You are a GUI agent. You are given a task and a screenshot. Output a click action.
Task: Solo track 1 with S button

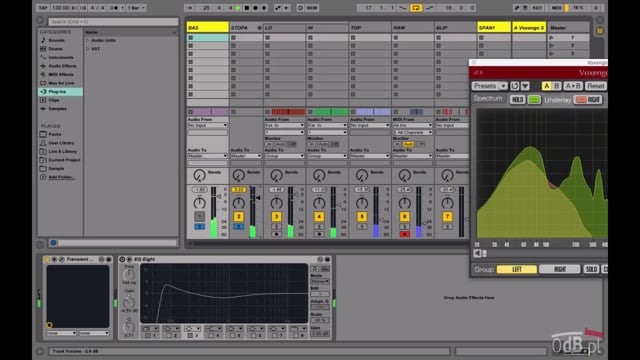click(x=199, y=227)
